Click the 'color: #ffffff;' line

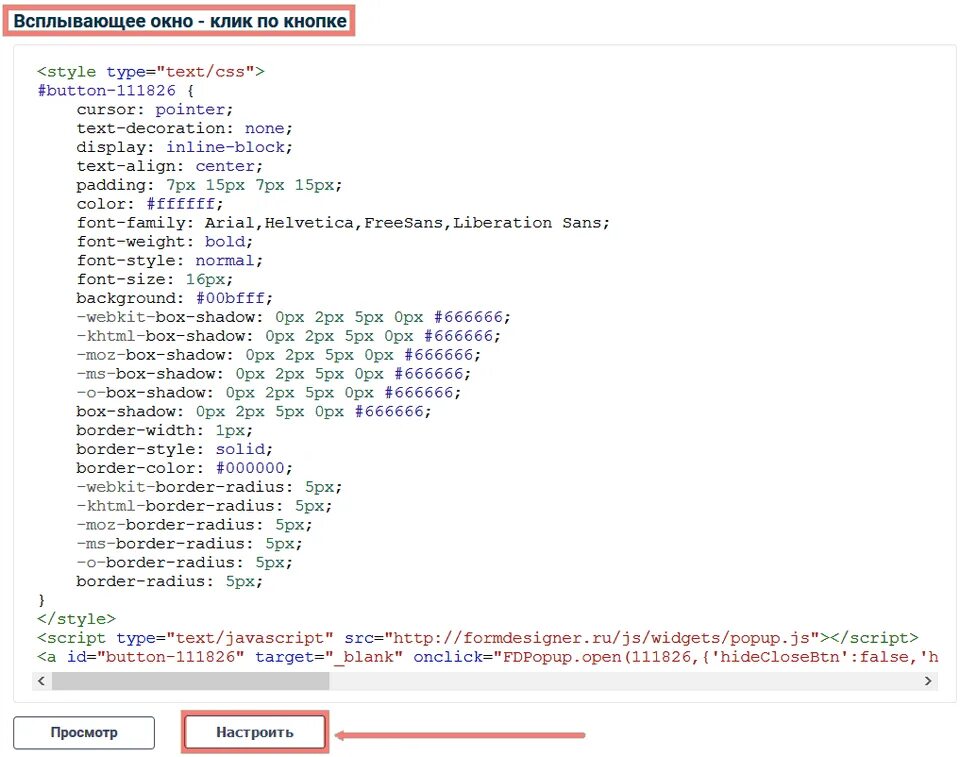click(x=149, y=204)
